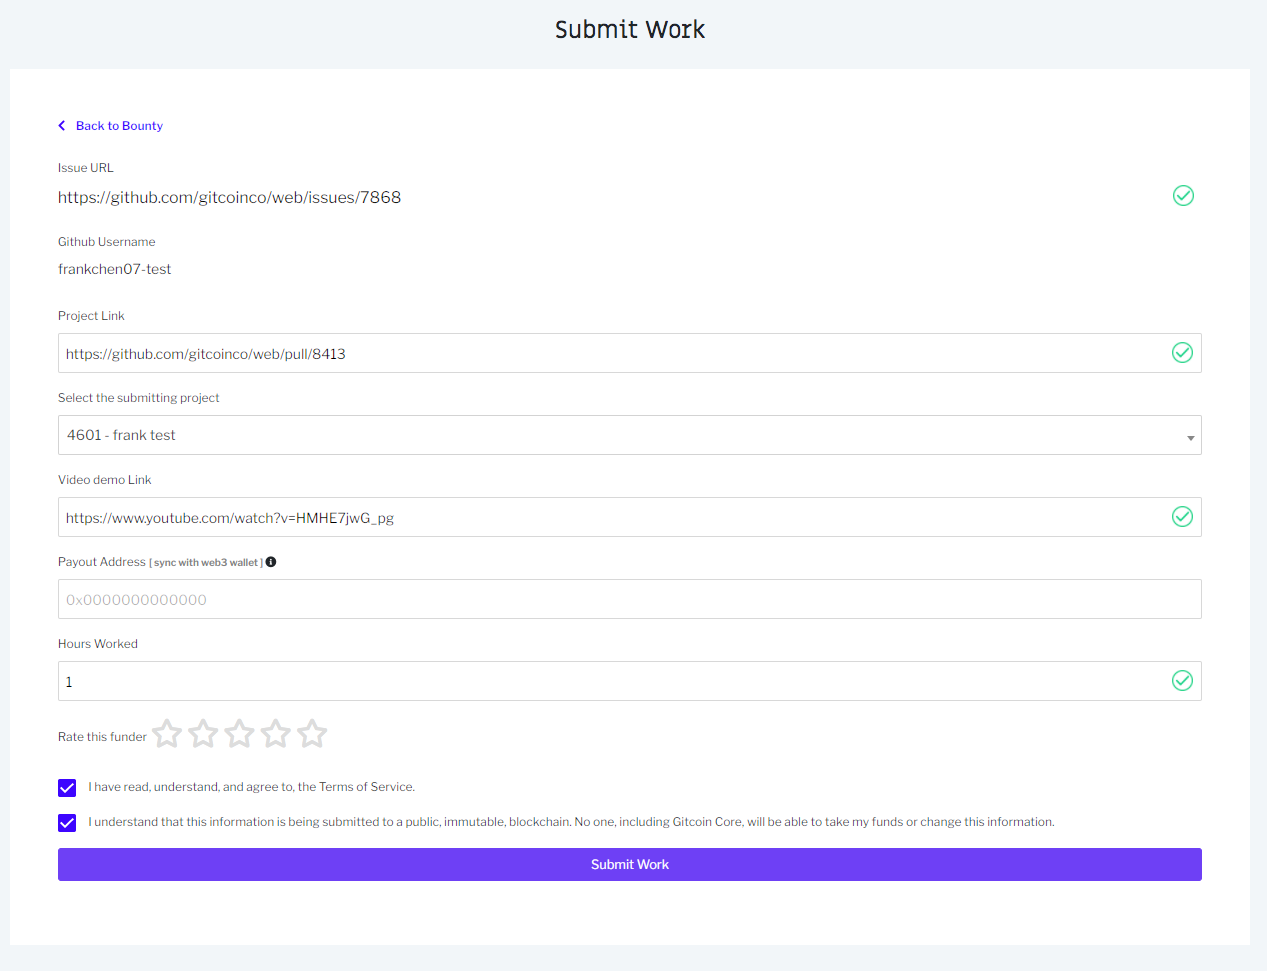The image size is (1267, 971).
Task: Click the Project Link validation checkmark icon
Action: click(x=1182, y=353)
